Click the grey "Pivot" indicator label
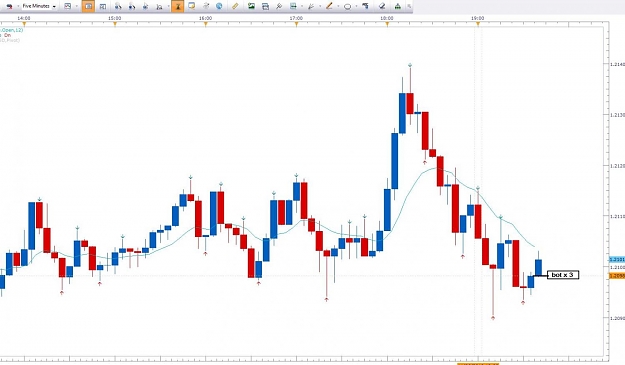 [10, 40]
